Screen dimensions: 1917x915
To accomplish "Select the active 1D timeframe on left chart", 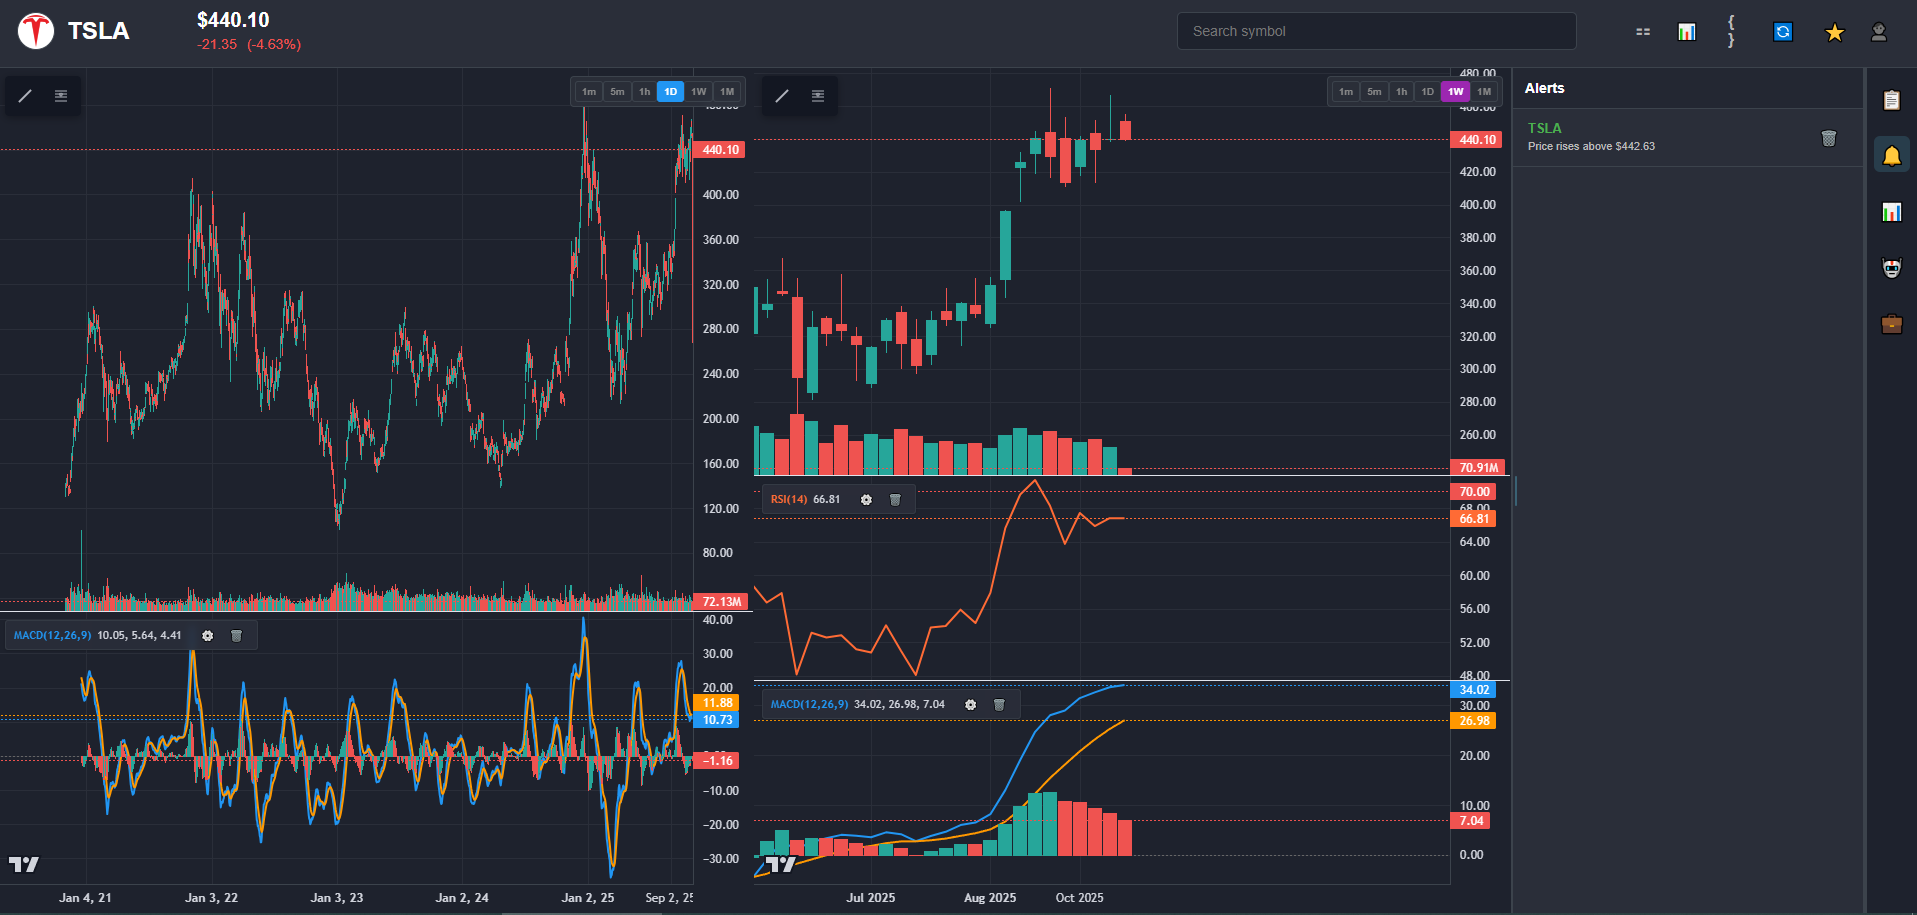I will [671, 92].
